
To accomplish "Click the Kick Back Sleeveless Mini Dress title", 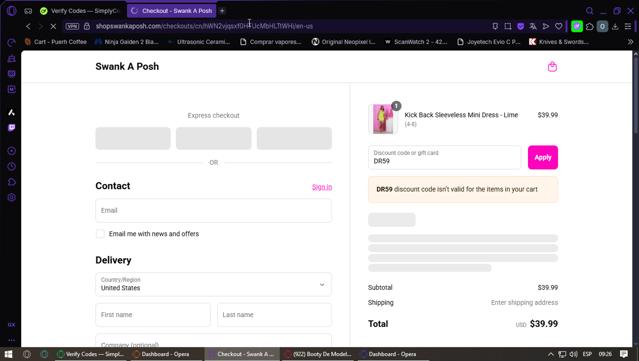I will 461,115.
